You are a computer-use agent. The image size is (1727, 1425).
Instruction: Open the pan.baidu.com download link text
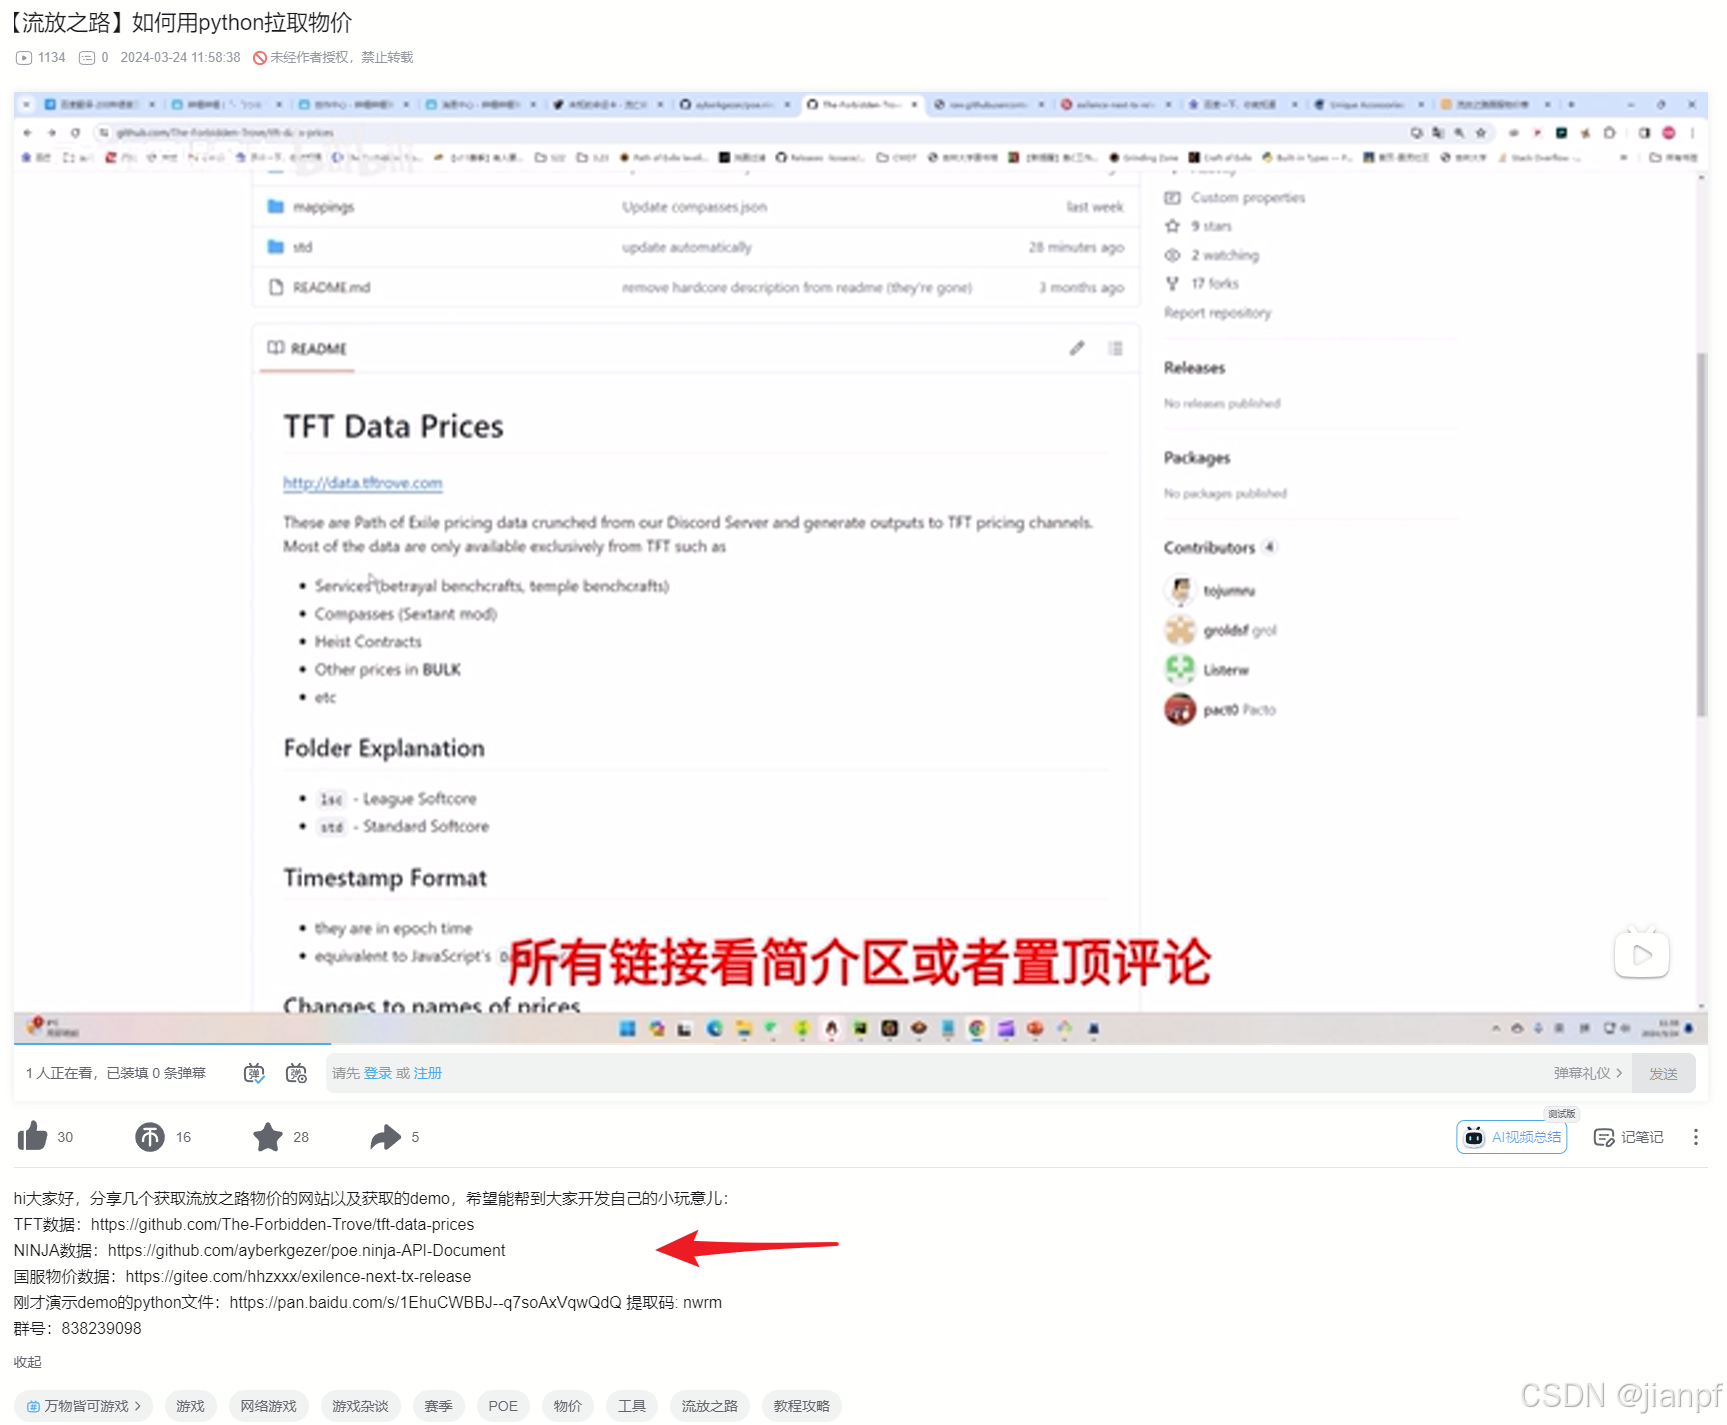pyautogui.click(x=425, y=1302)
